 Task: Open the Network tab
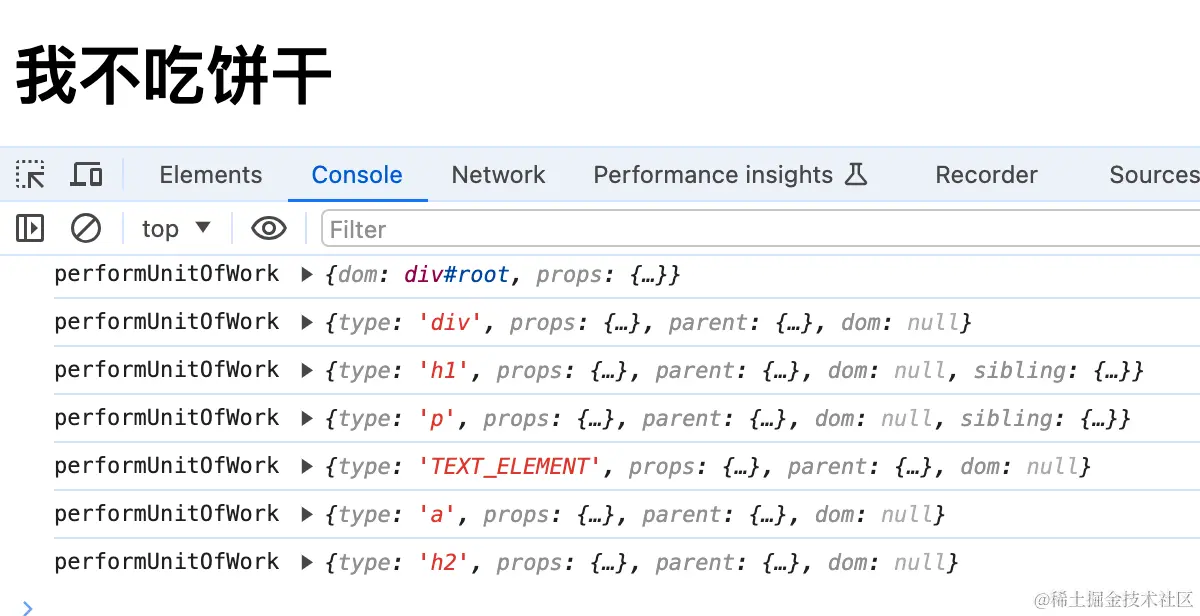498,175
